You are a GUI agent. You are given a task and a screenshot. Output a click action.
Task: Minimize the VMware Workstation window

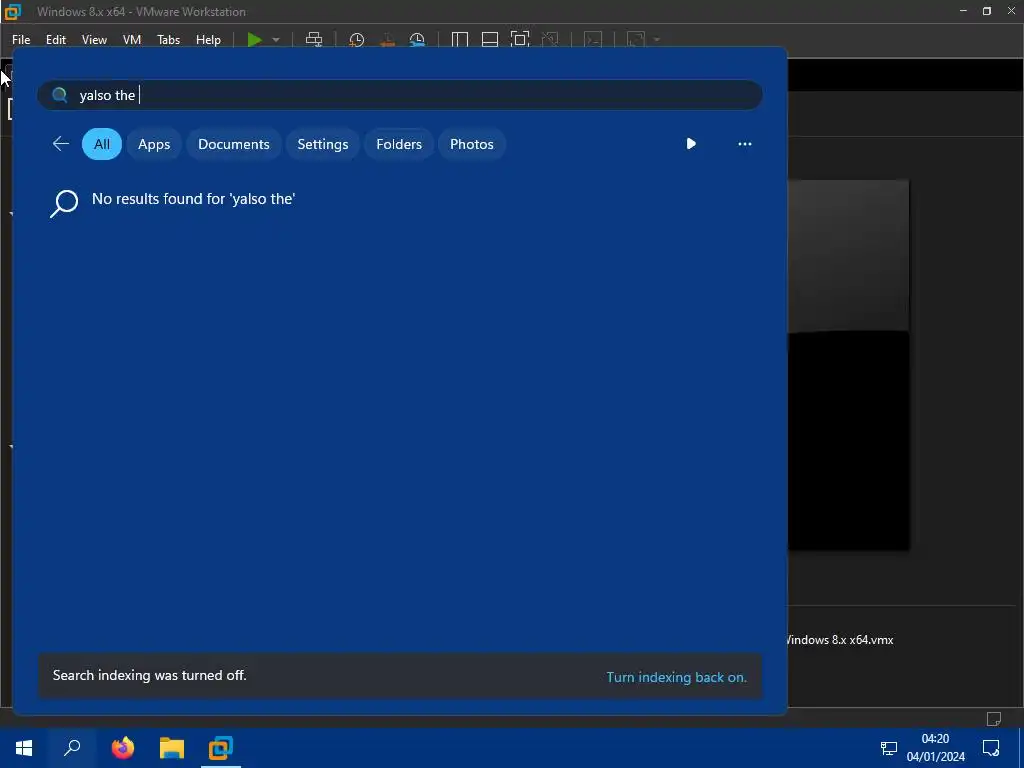click(x=963, y=11)
